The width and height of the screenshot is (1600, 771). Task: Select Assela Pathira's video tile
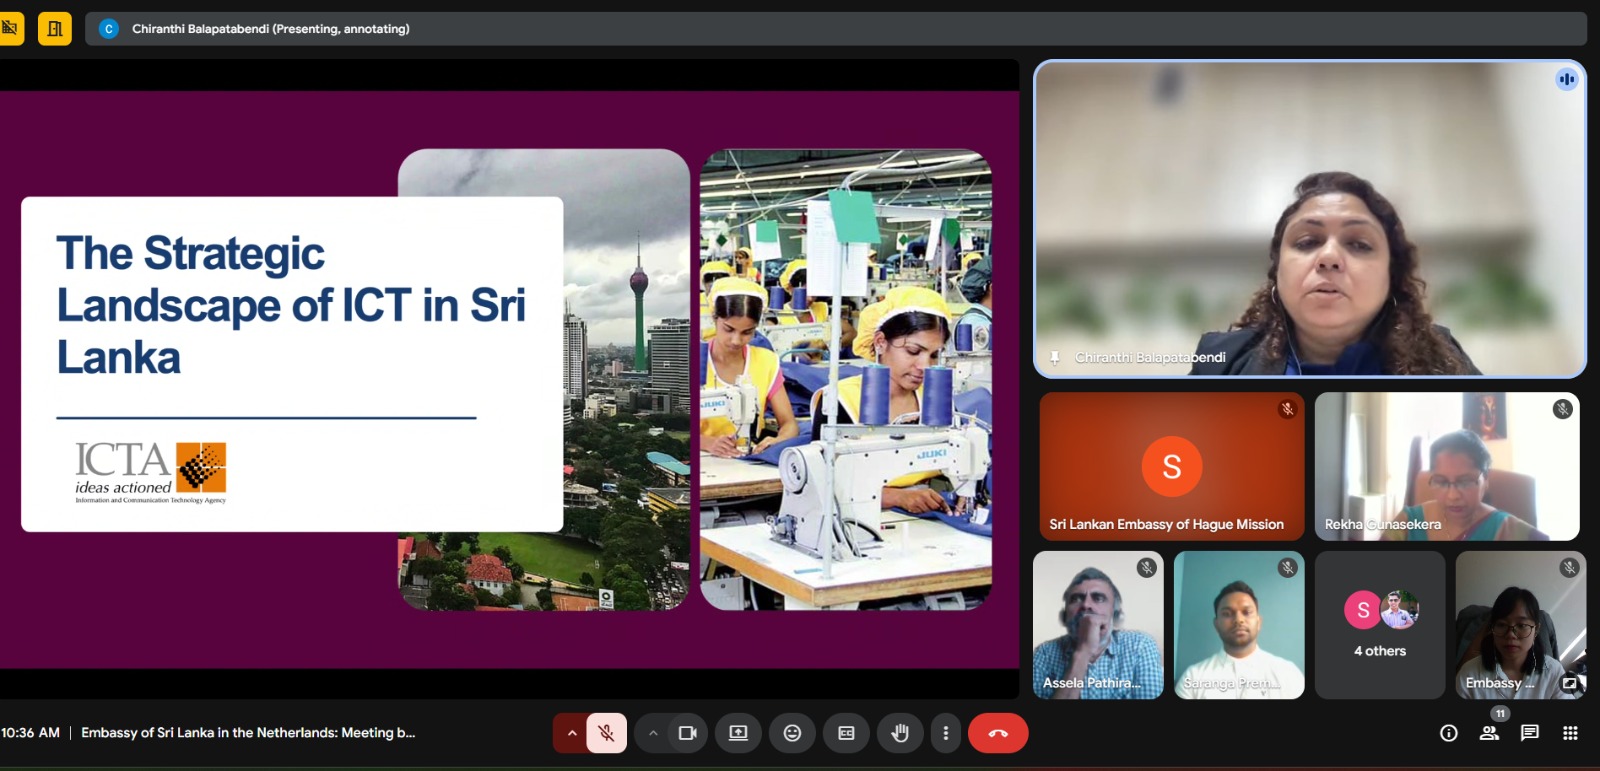click(x=1098, y=625)
